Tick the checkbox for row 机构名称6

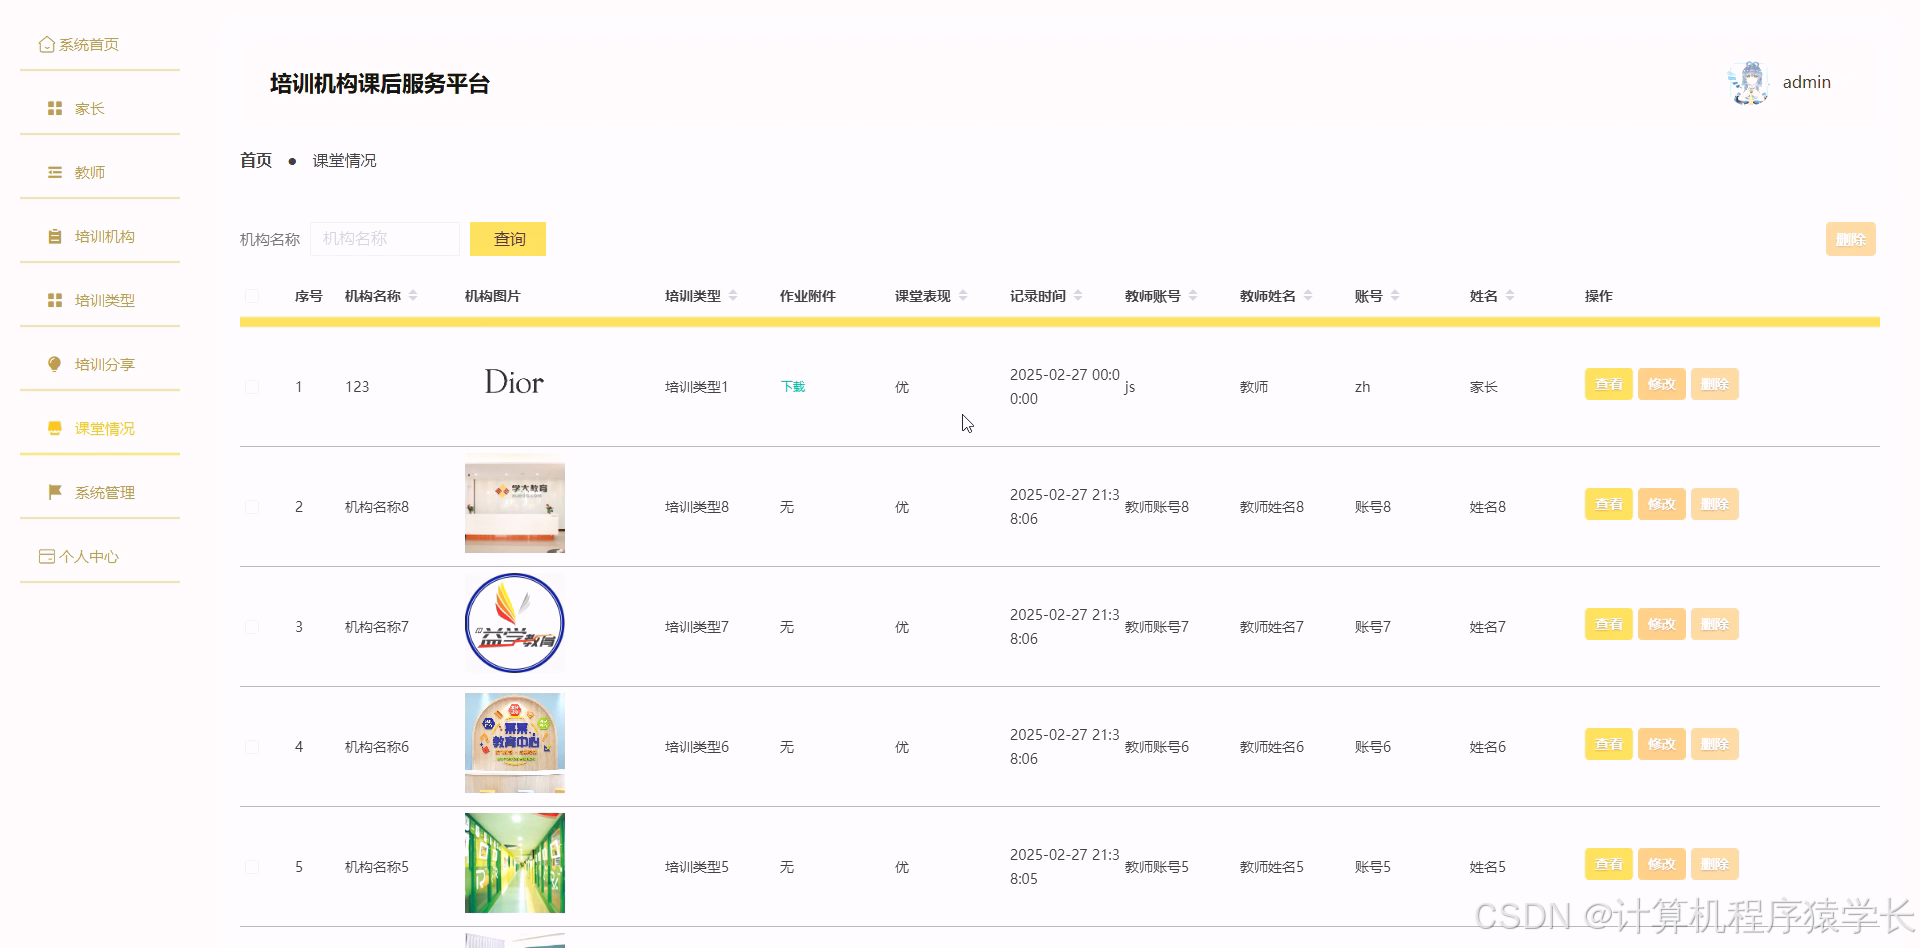point(252,747)
